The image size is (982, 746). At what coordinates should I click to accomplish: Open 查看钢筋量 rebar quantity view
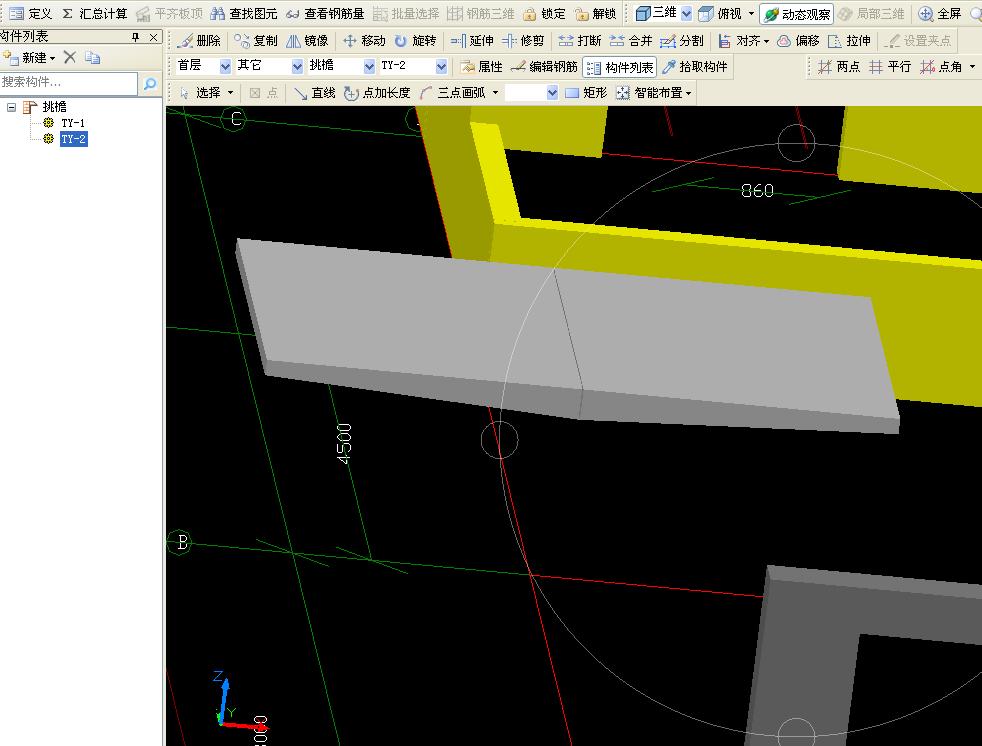click(325, 13)
